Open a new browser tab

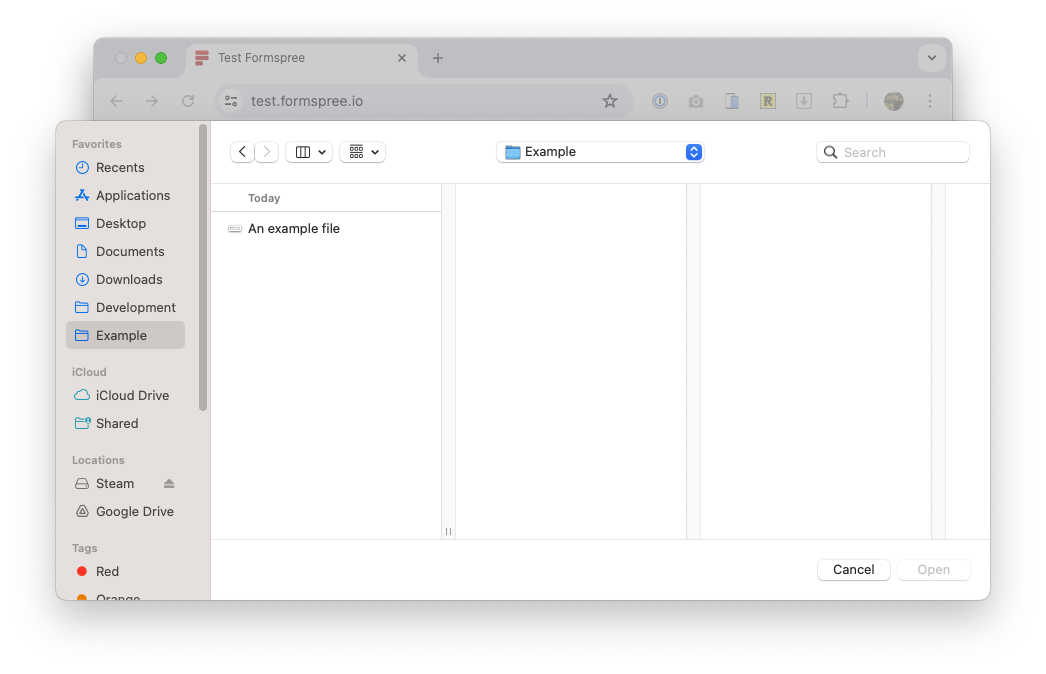click(437, 58)
